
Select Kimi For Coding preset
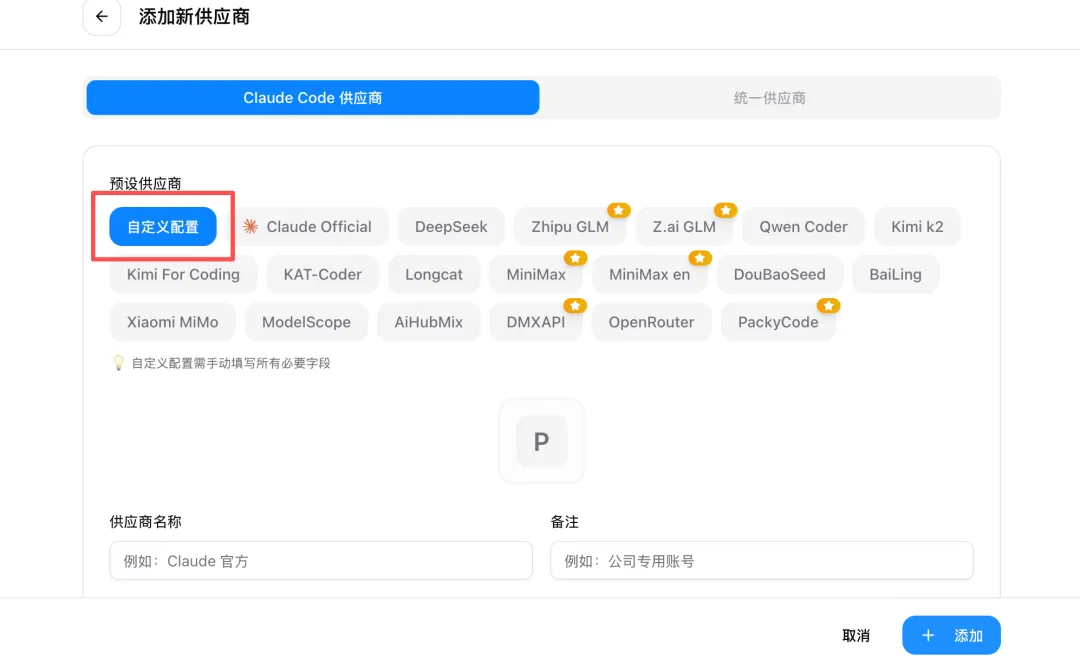pos(183,274)
